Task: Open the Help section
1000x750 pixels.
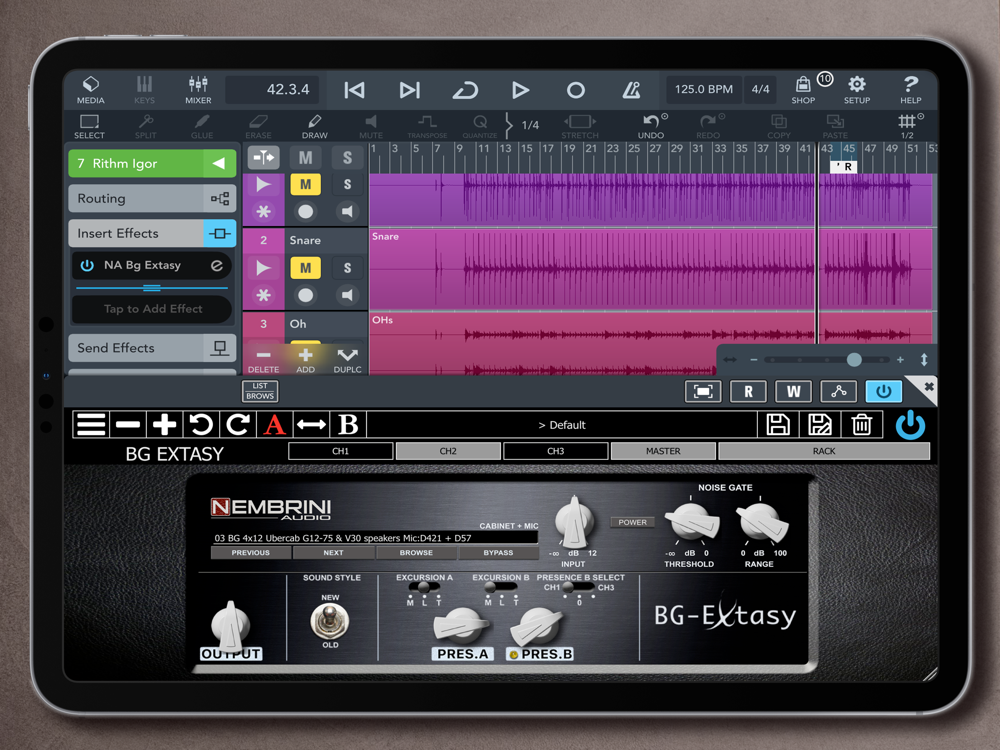Action: [x=911, y=90]
